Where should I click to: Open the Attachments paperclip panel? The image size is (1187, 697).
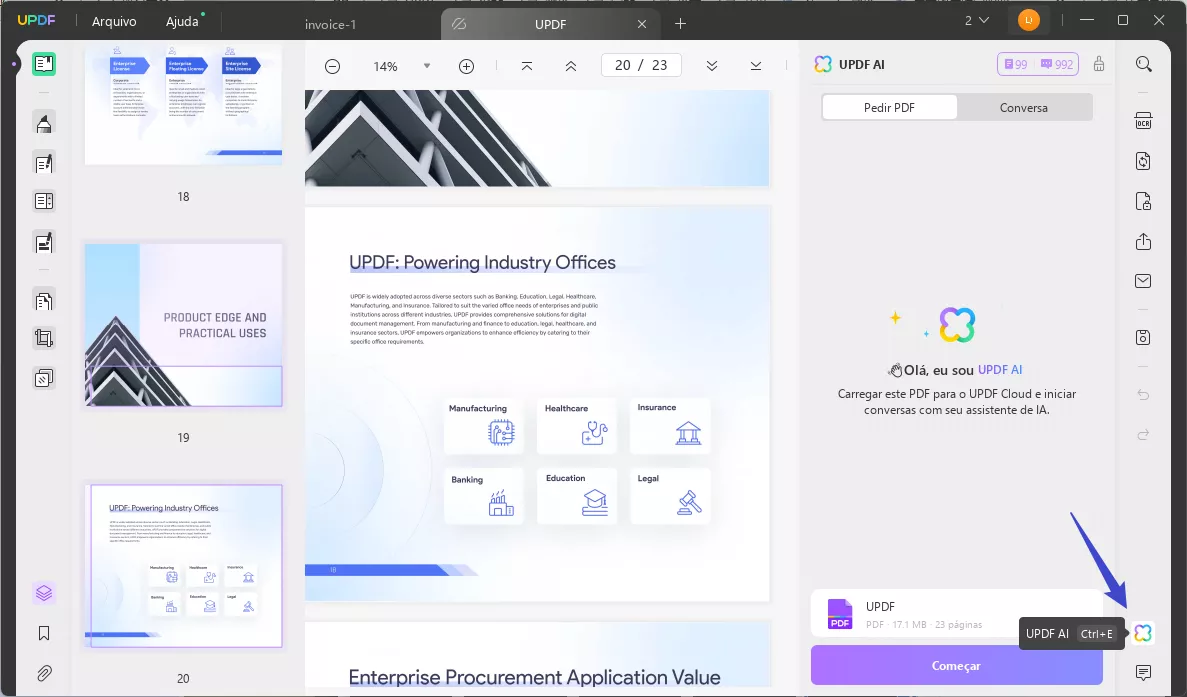(44, 673)
